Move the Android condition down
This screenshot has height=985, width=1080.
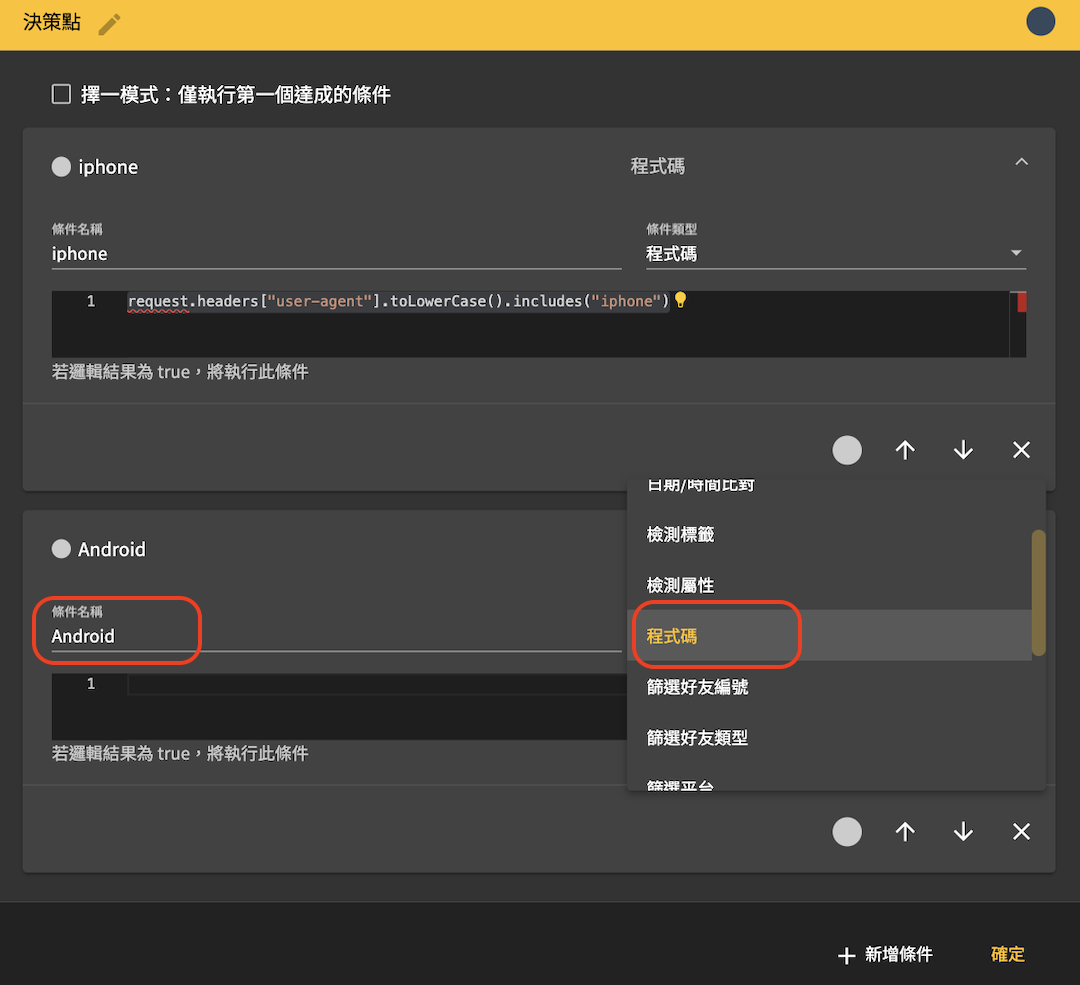click(x=963, y=831)
